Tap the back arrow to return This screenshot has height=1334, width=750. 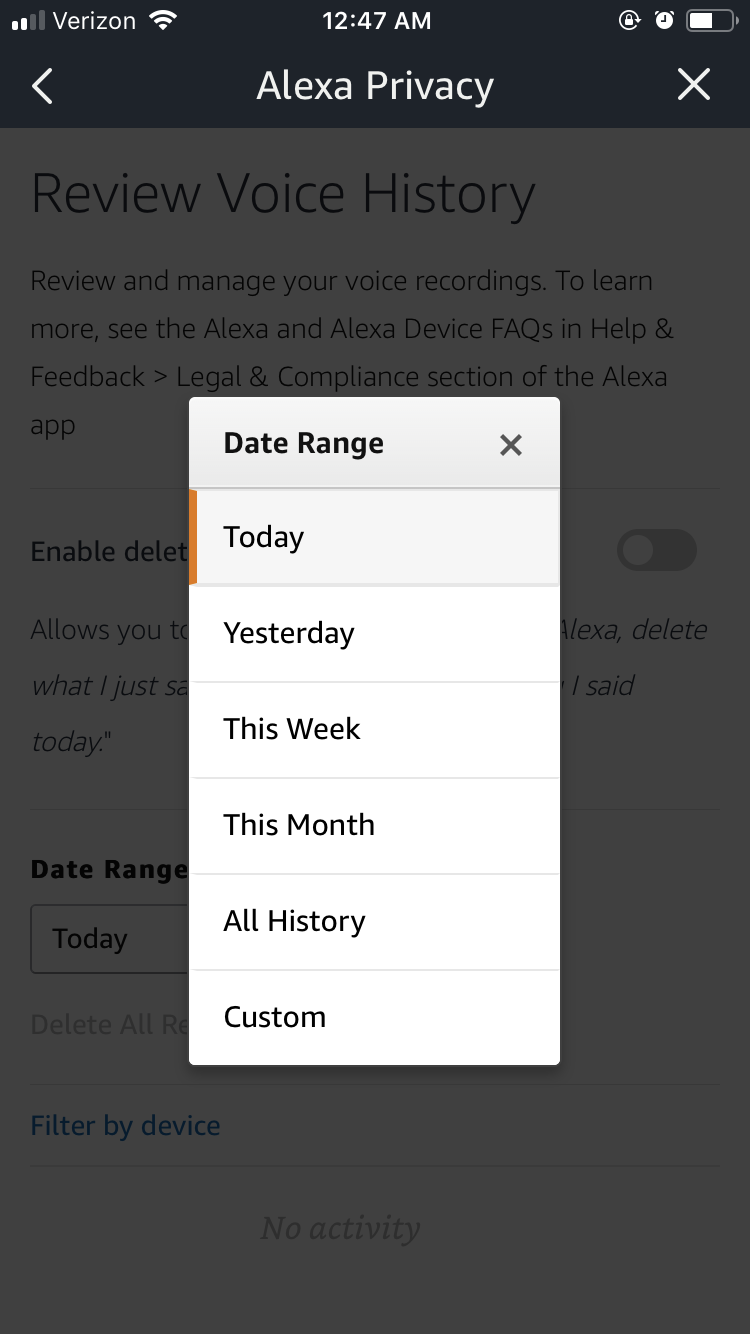pos(42,86)
